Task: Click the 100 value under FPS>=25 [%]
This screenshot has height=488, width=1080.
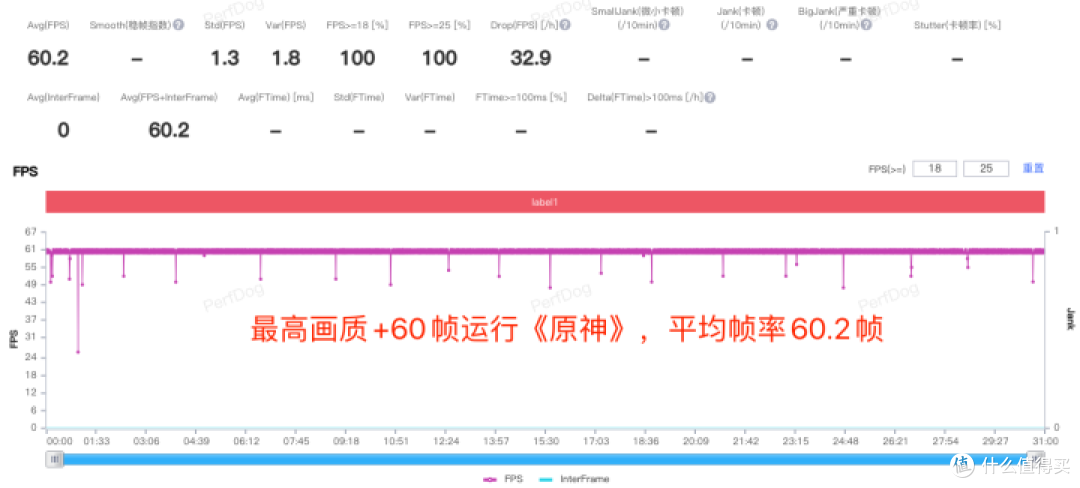Action: (439, 59)
